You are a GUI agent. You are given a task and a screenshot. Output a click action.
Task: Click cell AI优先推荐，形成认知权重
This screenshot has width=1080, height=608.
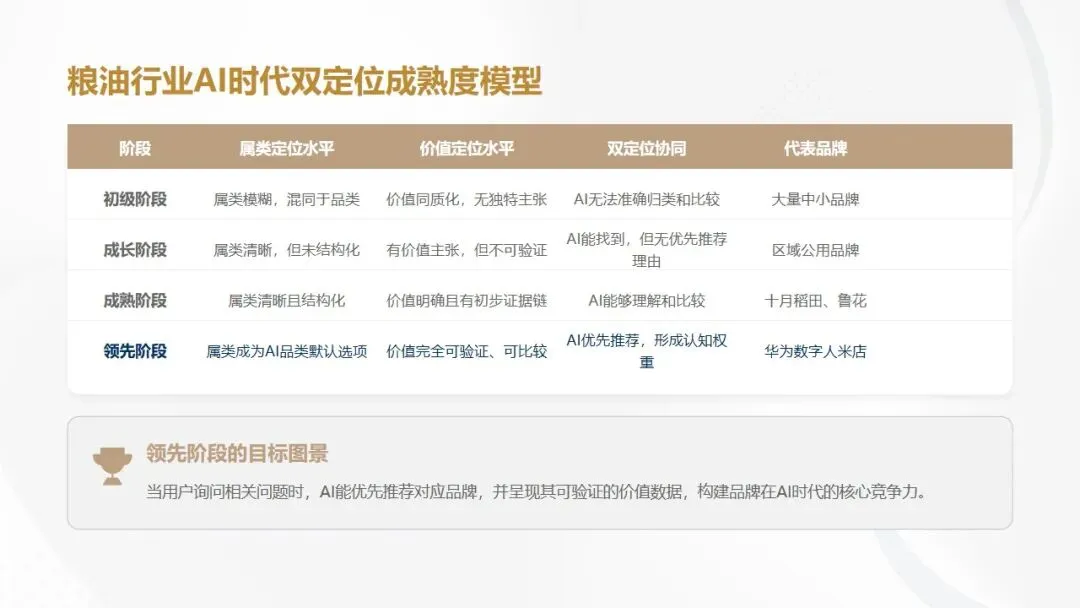[647, 351]
